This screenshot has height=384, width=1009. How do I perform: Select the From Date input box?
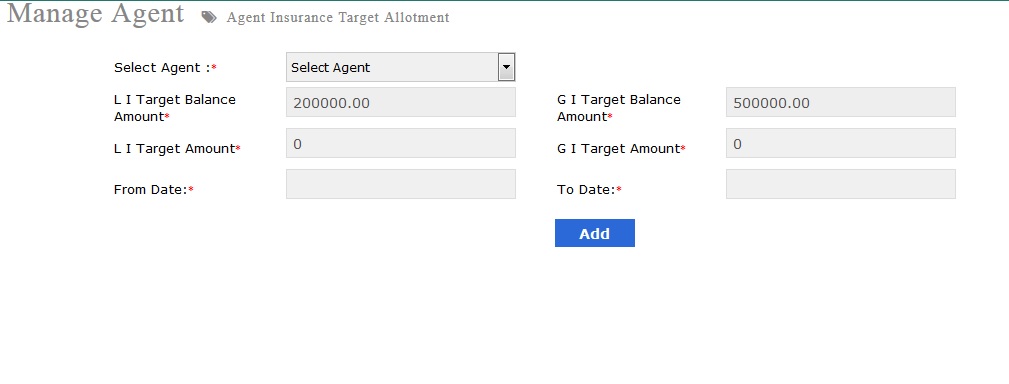400,184
